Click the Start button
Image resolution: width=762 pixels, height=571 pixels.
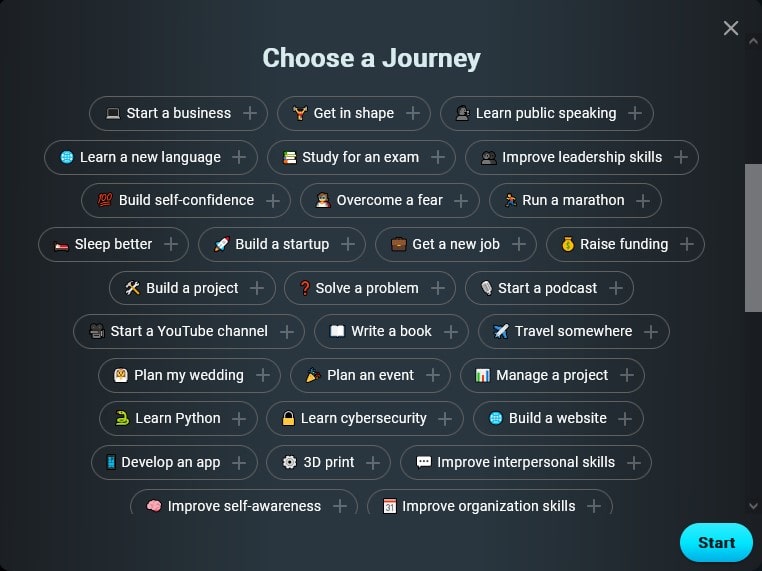[716, 542]
